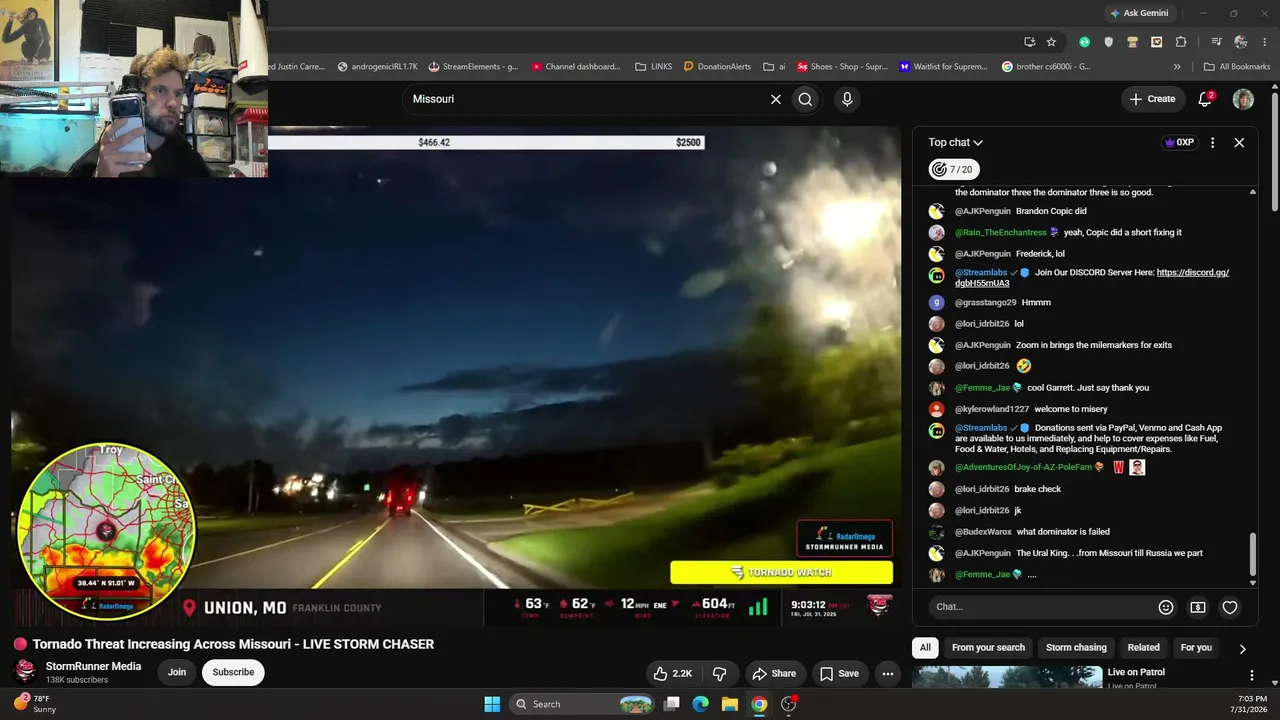
Task: Open the LINKS bookmark folder
Action: tap(653, 67)
